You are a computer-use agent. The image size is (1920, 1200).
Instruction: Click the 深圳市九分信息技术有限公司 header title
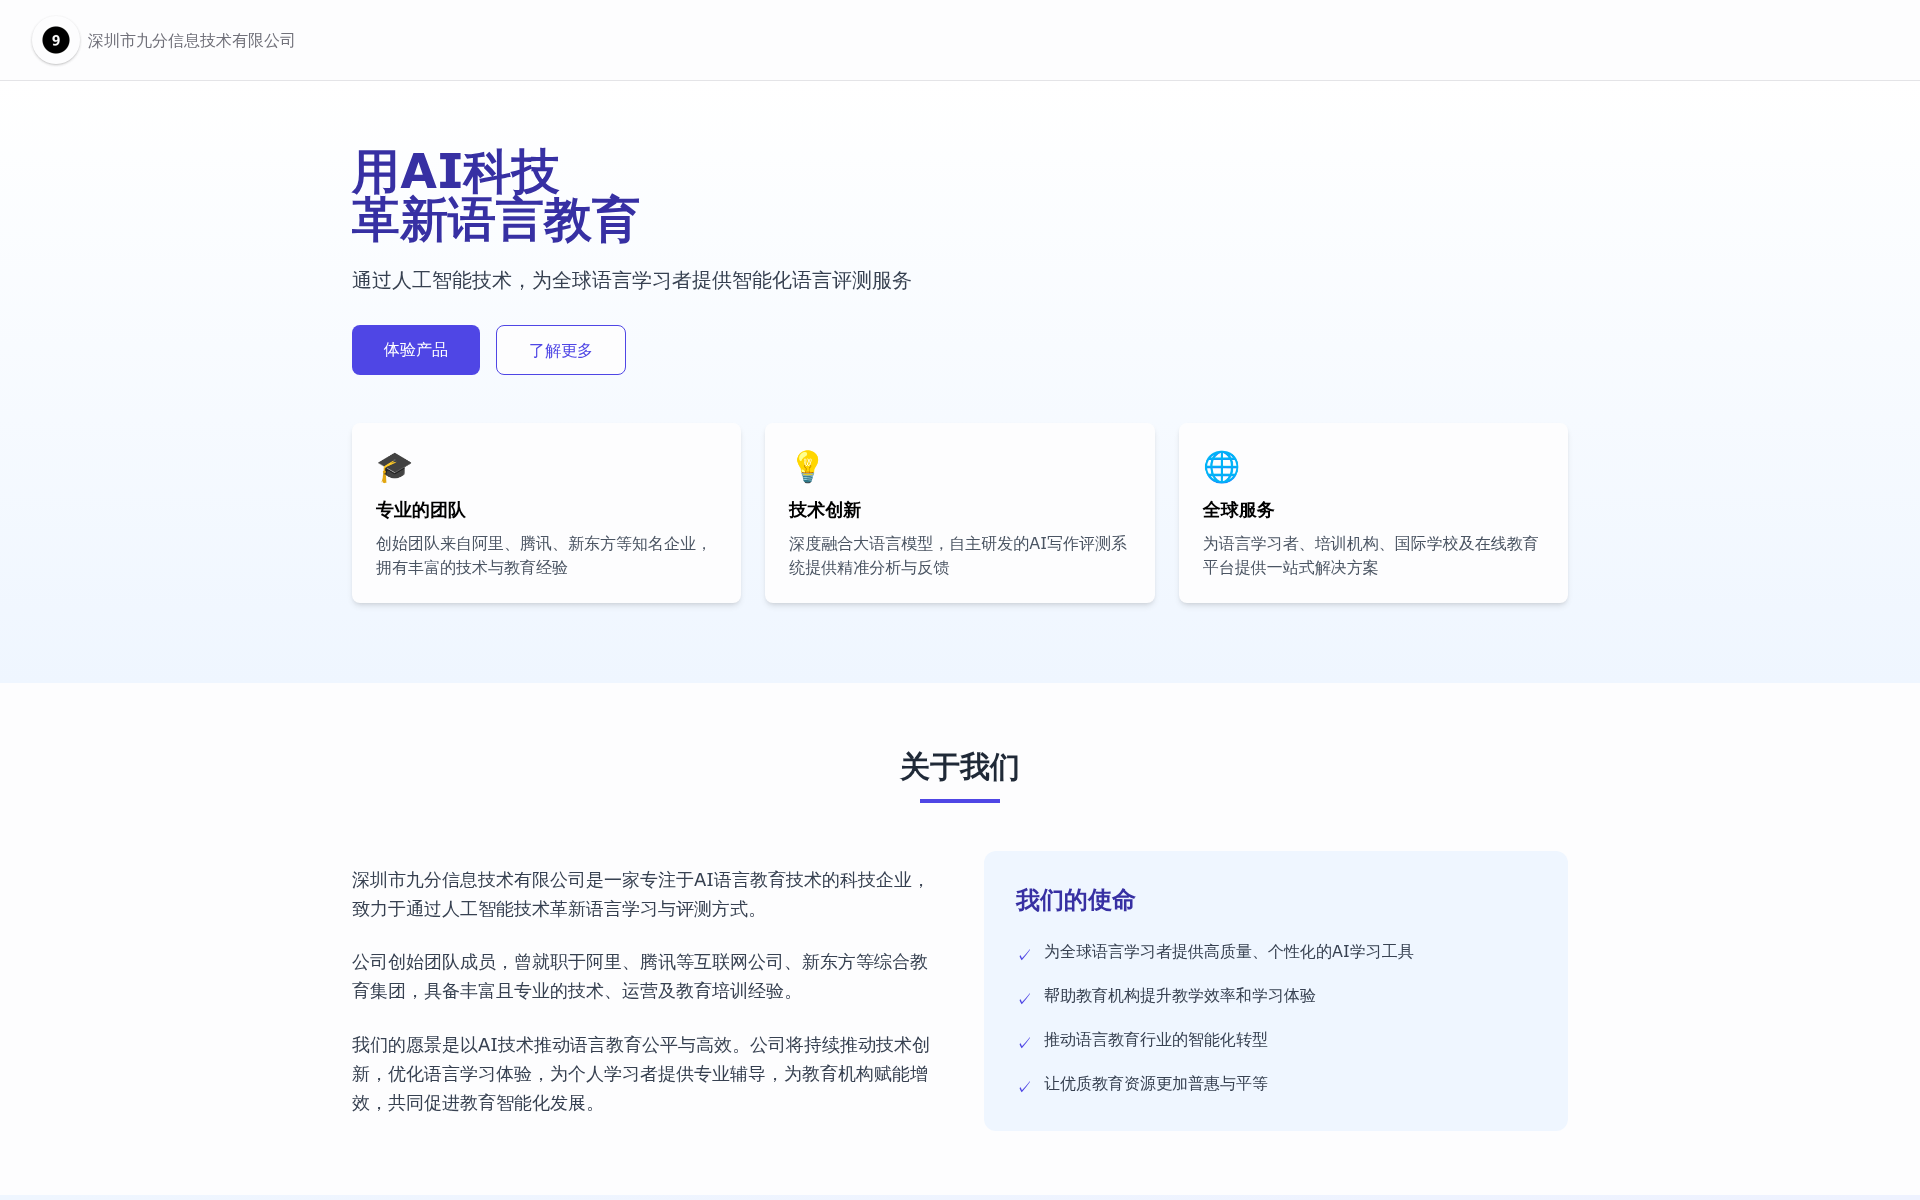191,40
